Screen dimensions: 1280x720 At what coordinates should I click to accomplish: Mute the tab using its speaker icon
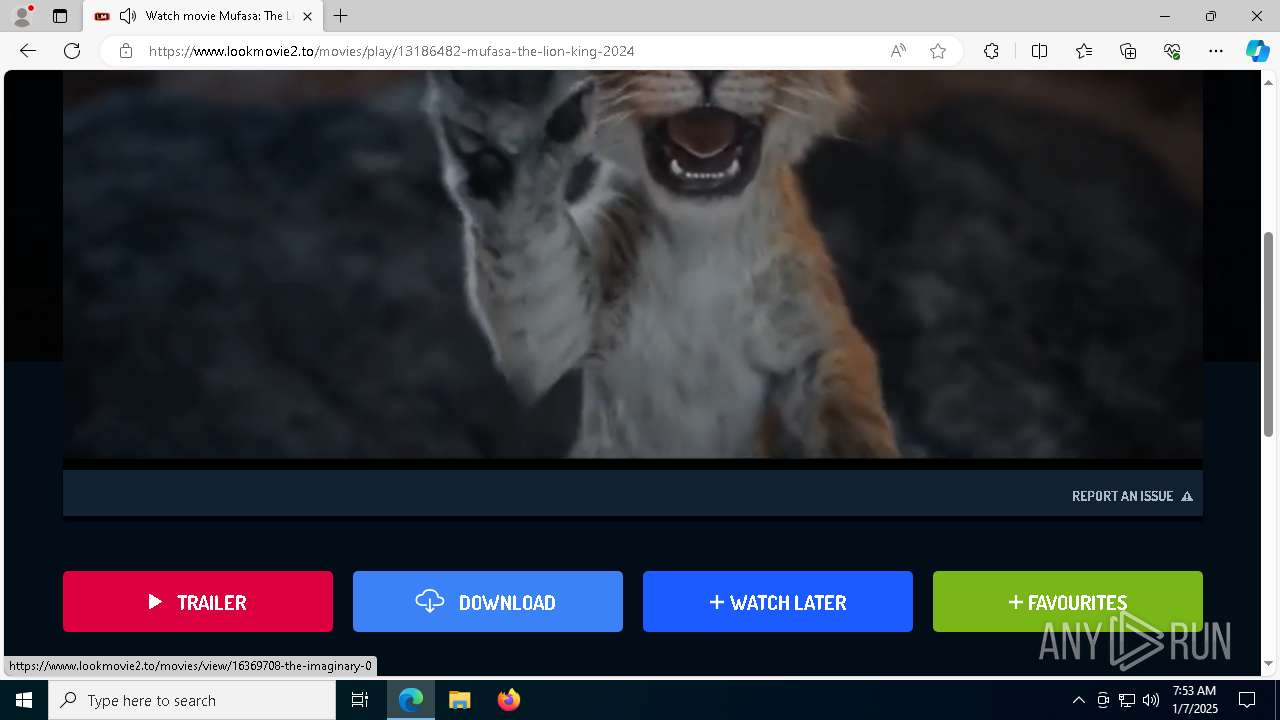[127, 16]
